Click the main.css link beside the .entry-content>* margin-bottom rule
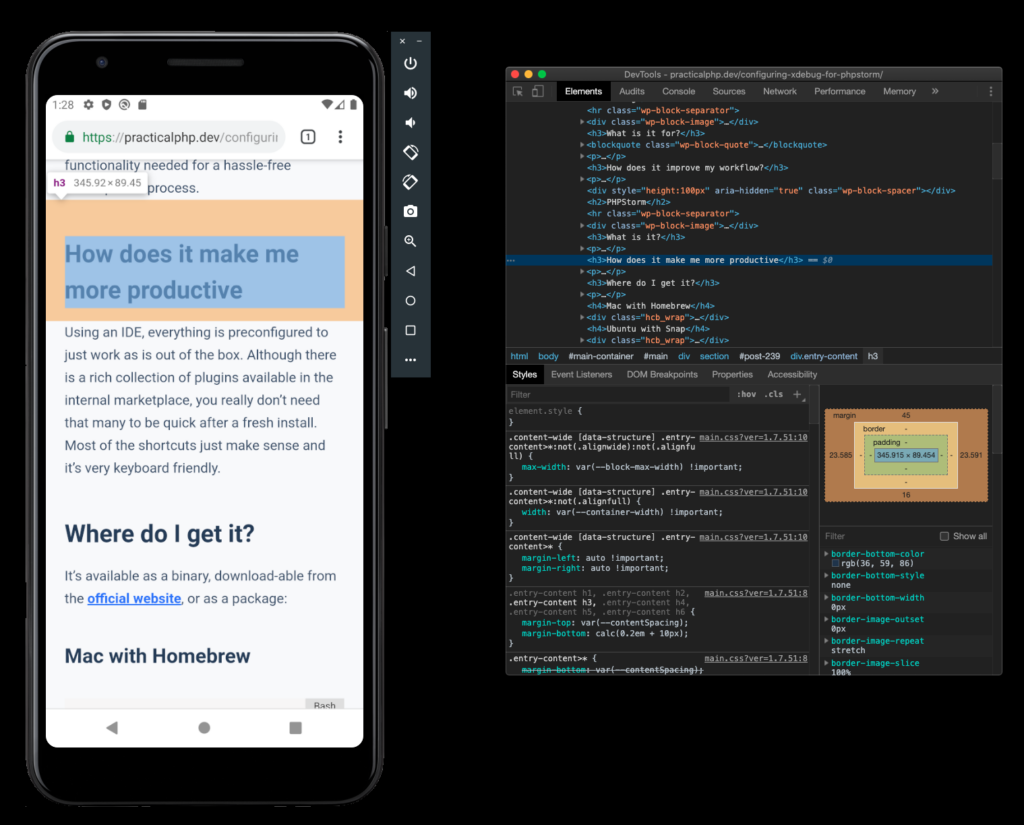This screenshot has height=825, width=1024. (x=756, y=658)
